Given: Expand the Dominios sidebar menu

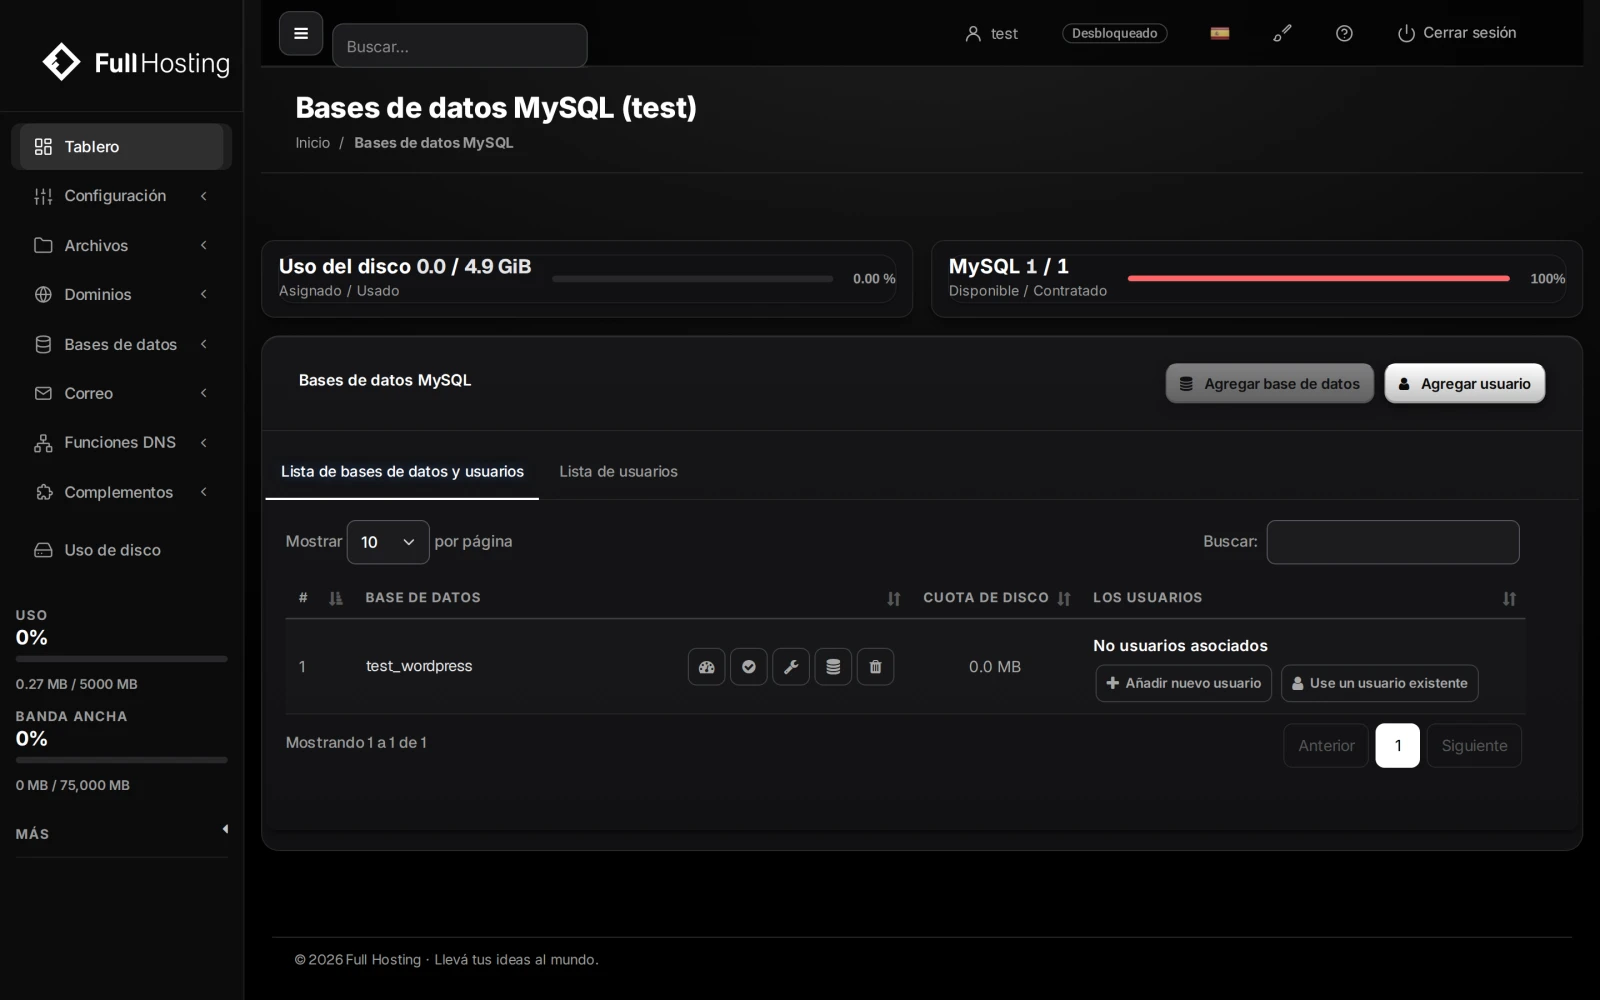Looking at the screenshot, I should [121, 294].
